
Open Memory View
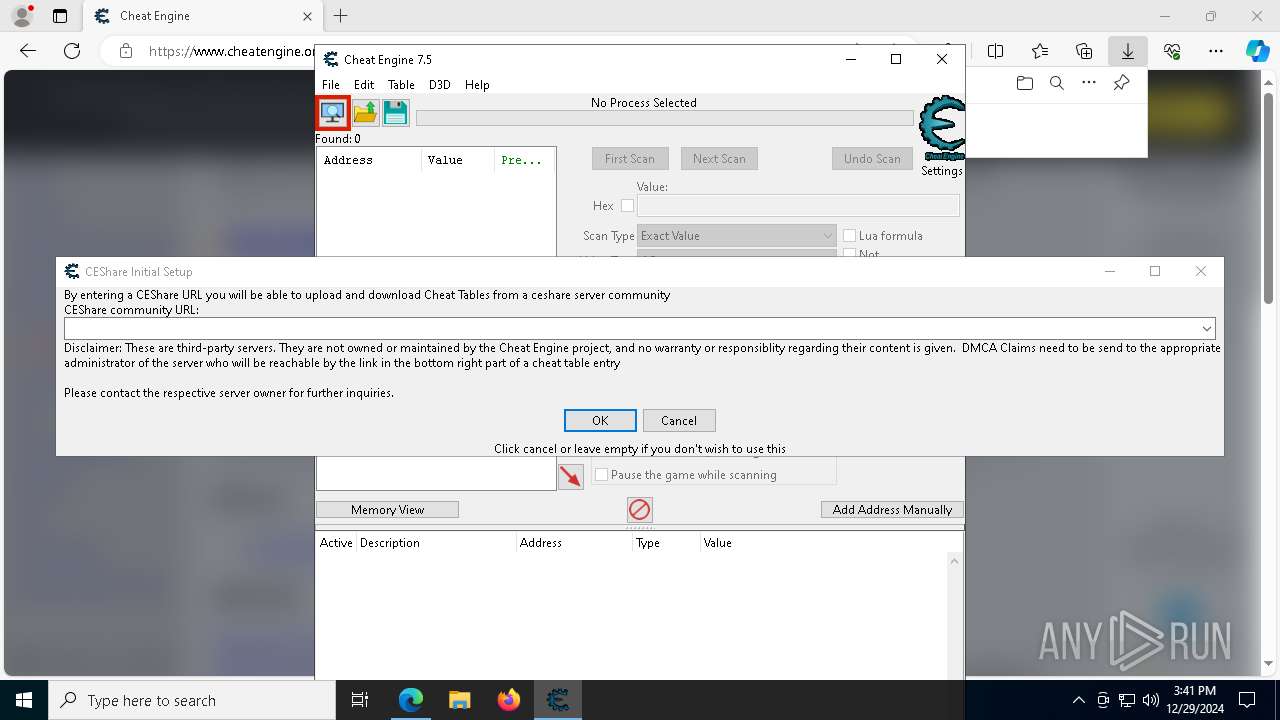point(387,510)
